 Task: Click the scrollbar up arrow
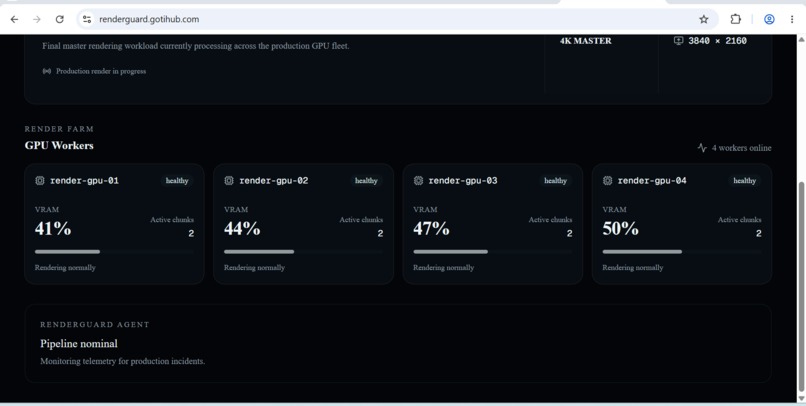point(801,40)
